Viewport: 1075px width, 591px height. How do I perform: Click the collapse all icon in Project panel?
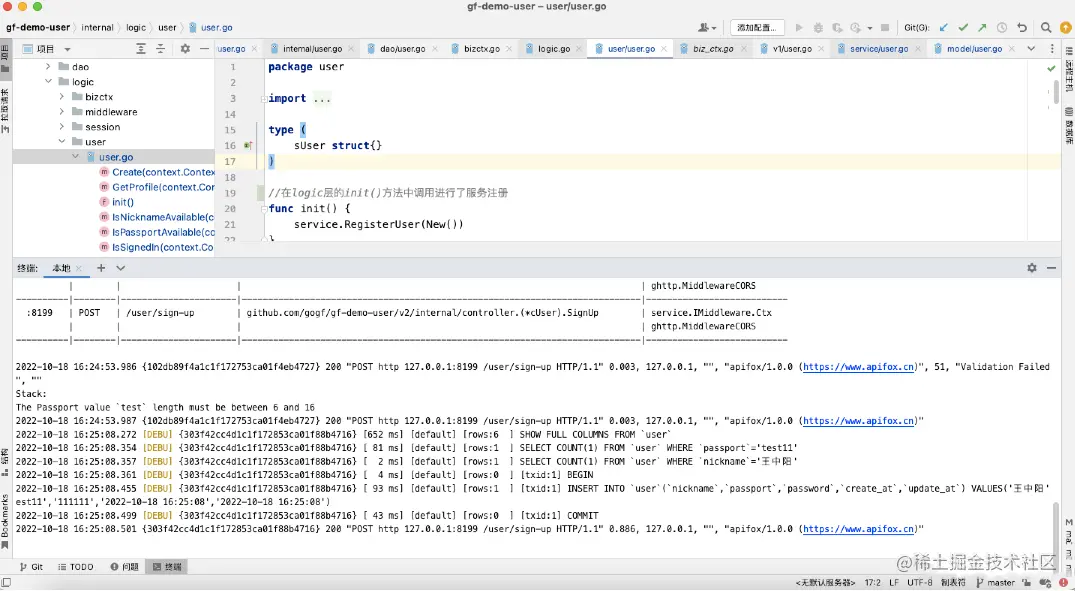[160, 49]
